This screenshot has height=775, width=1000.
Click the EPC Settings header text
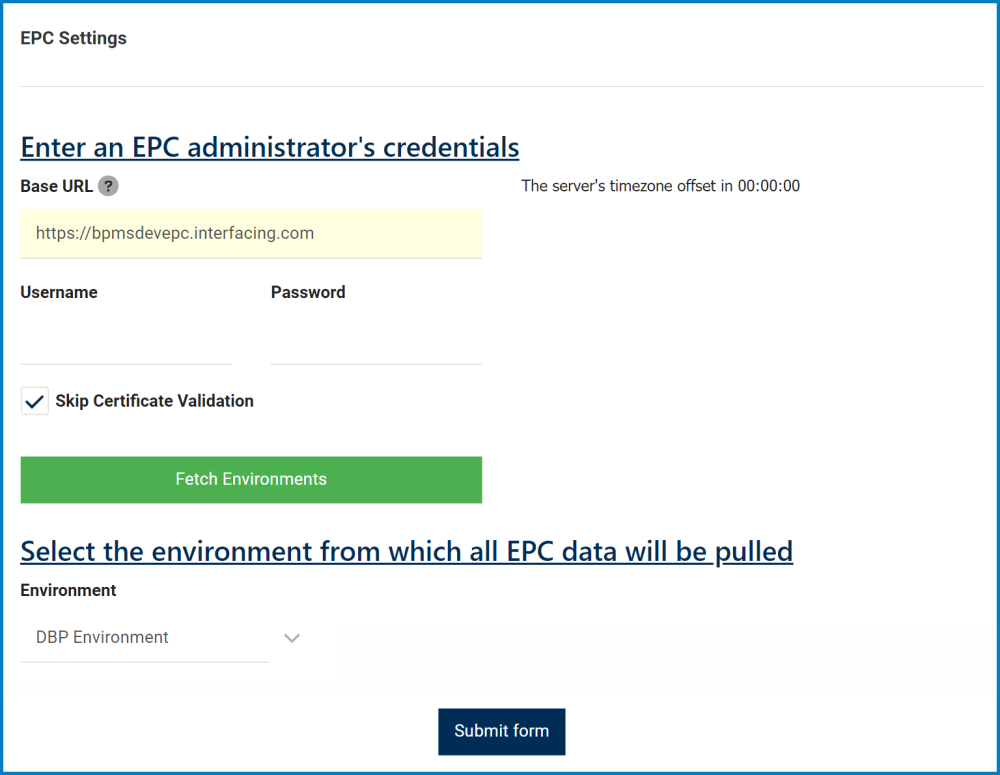[73, 38]
